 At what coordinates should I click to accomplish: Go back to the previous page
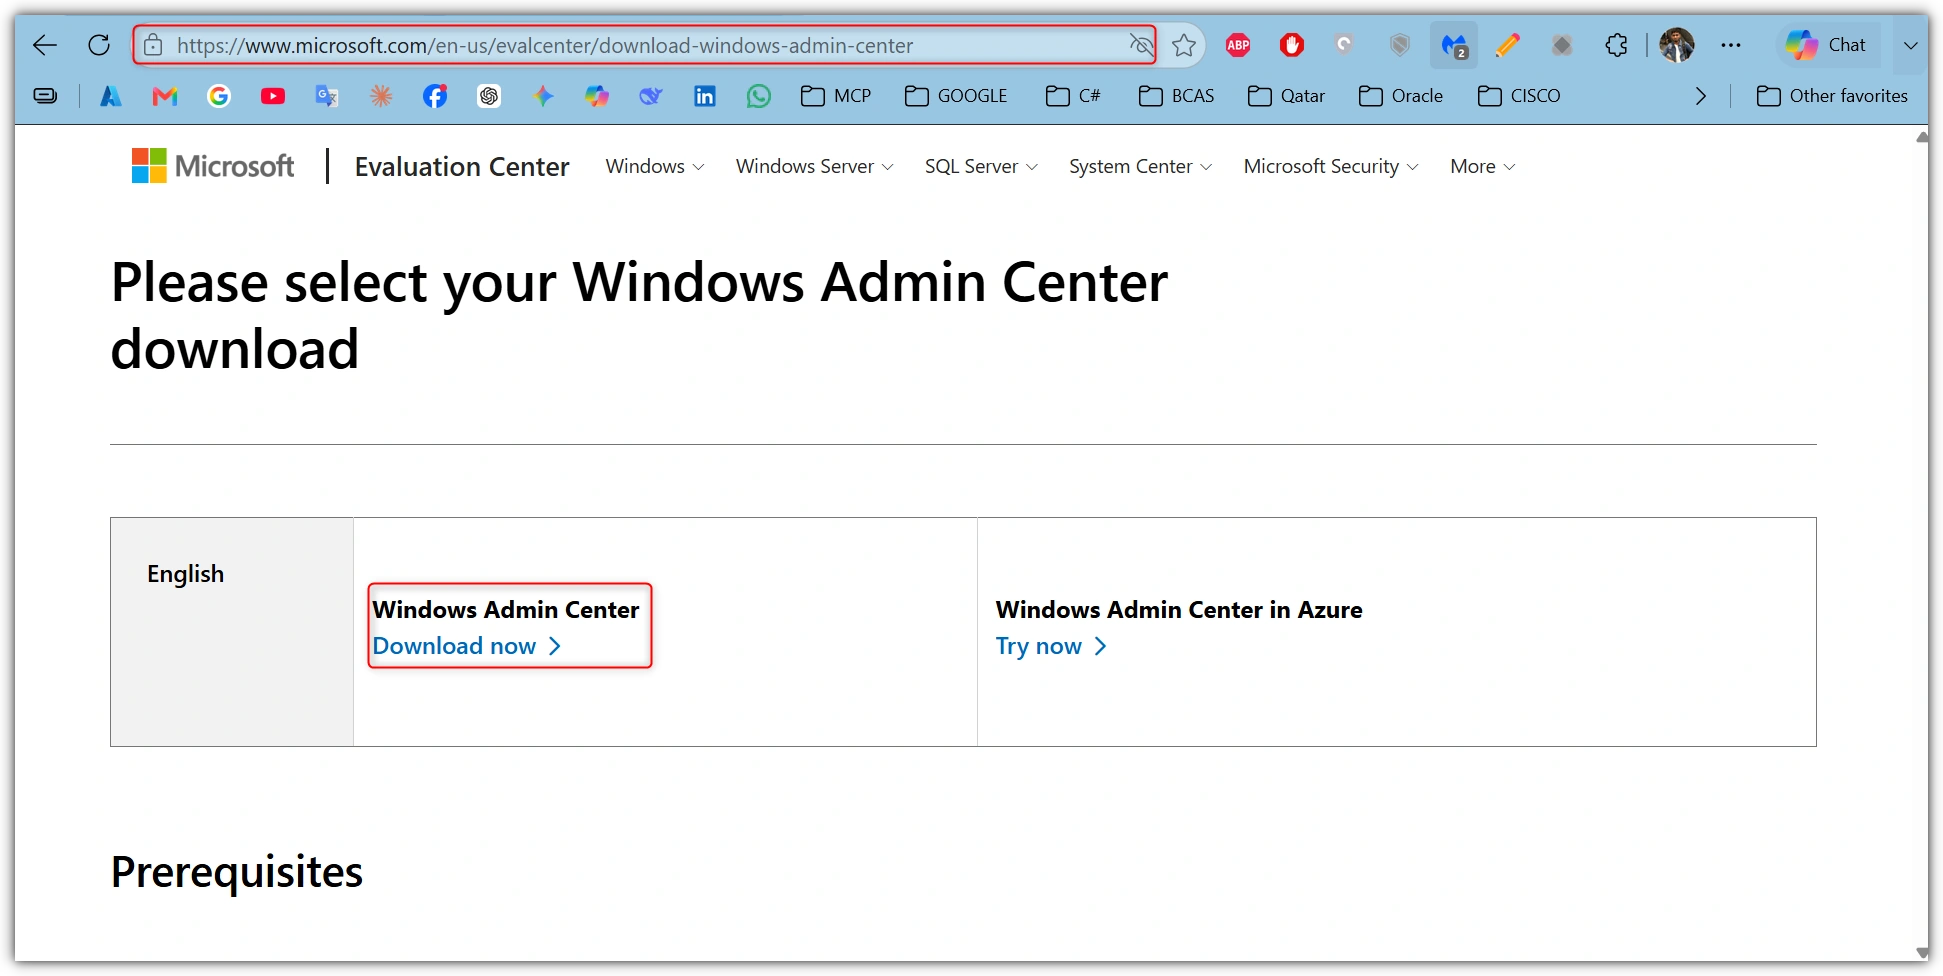pos(45,45)
